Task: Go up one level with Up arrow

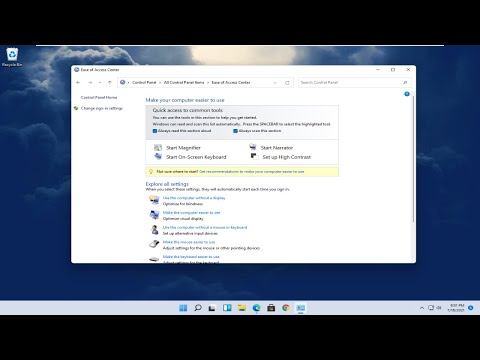Action: 110,82
